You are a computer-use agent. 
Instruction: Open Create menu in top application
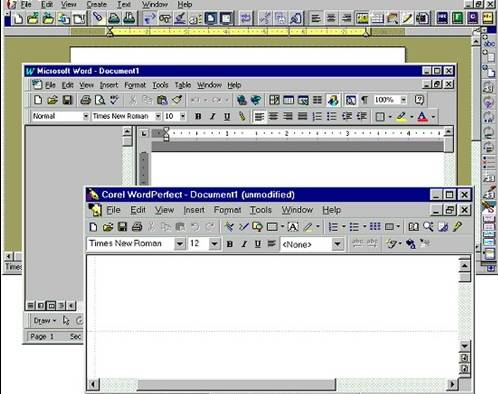(x=96, y=4)
